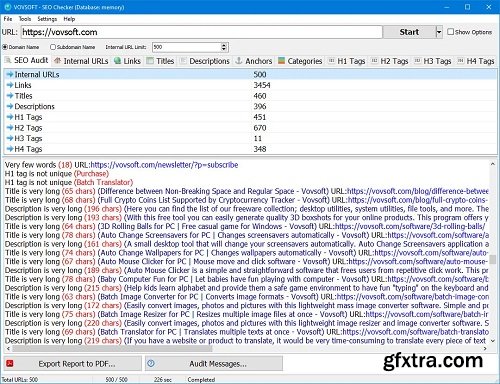This screenshot has height=384, width=500.
Task: Click the anchor icon on Anchors tab
Action: pyautogui.click(x=239, y=61)
